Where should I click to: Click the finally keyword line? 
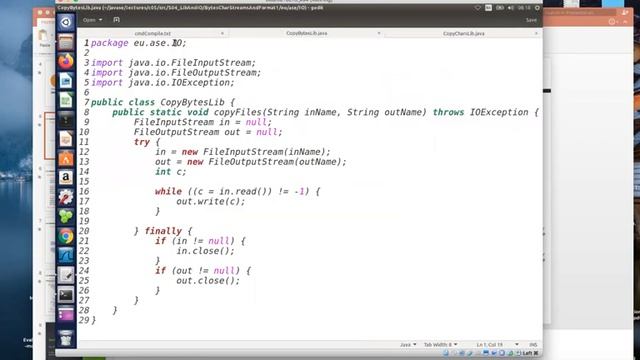tap(163, 231)
